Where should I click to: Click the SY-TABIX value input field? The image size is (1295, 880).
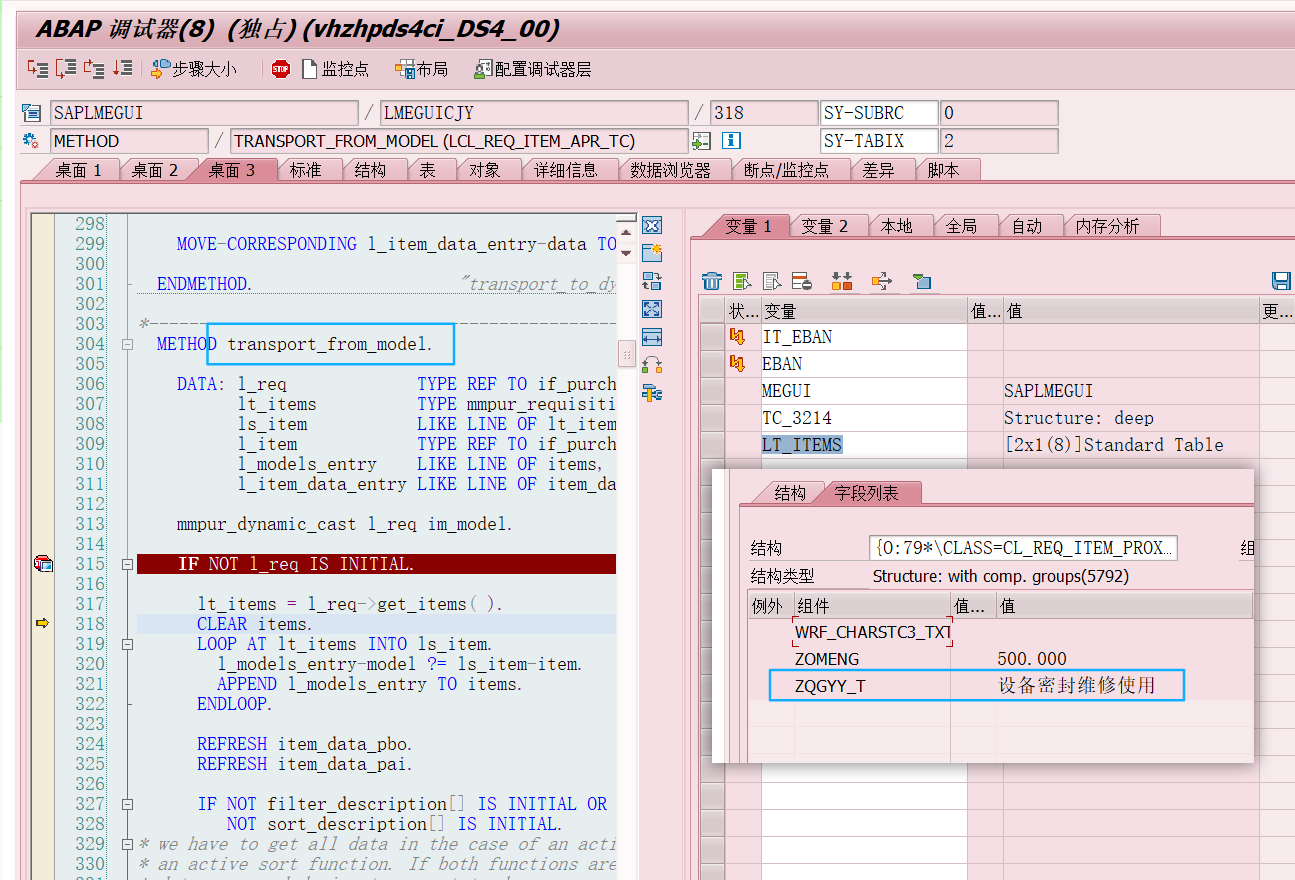point(997,140)
